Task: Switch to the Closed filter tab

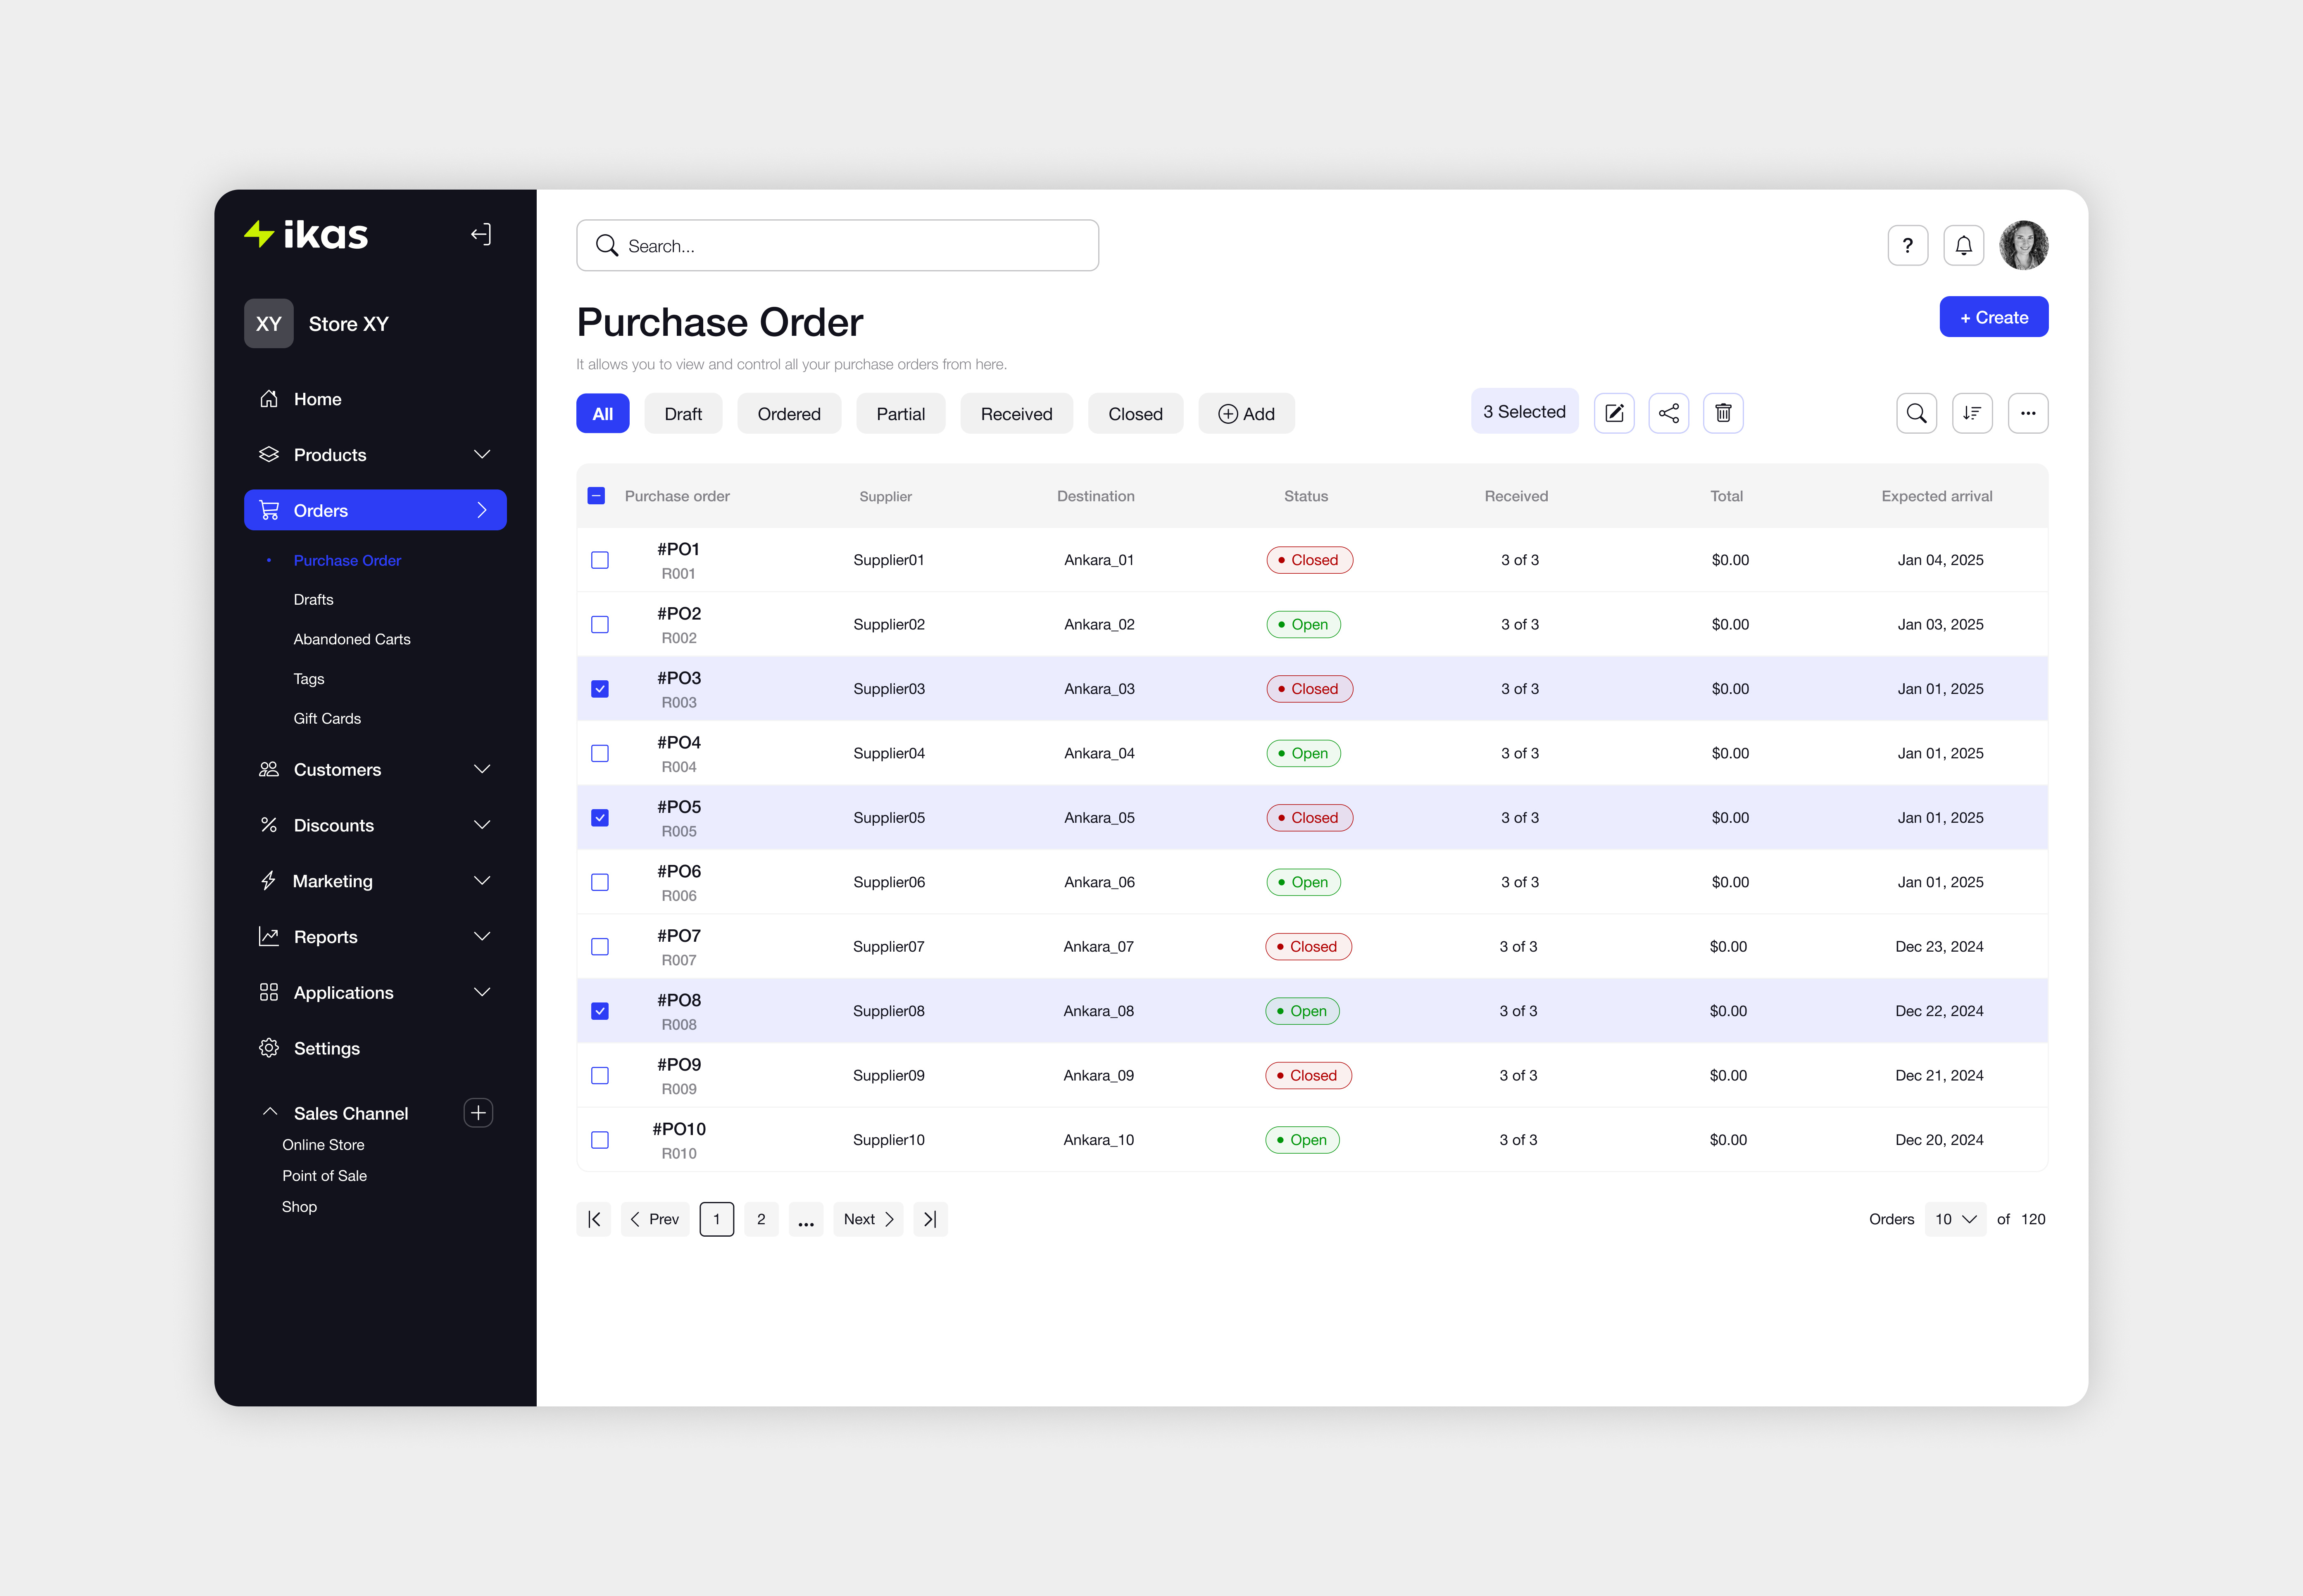Action: 1135,413
